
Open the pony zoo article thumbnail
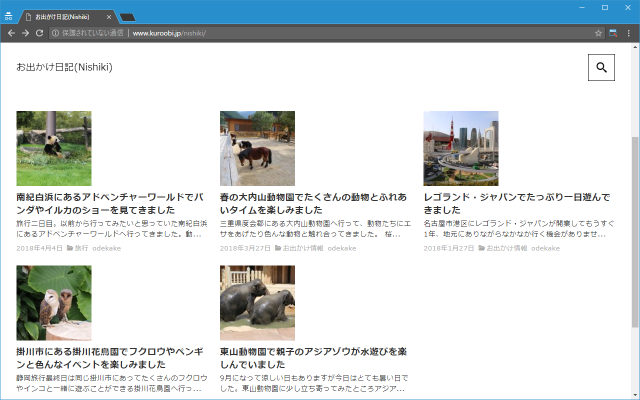point(257,148)
